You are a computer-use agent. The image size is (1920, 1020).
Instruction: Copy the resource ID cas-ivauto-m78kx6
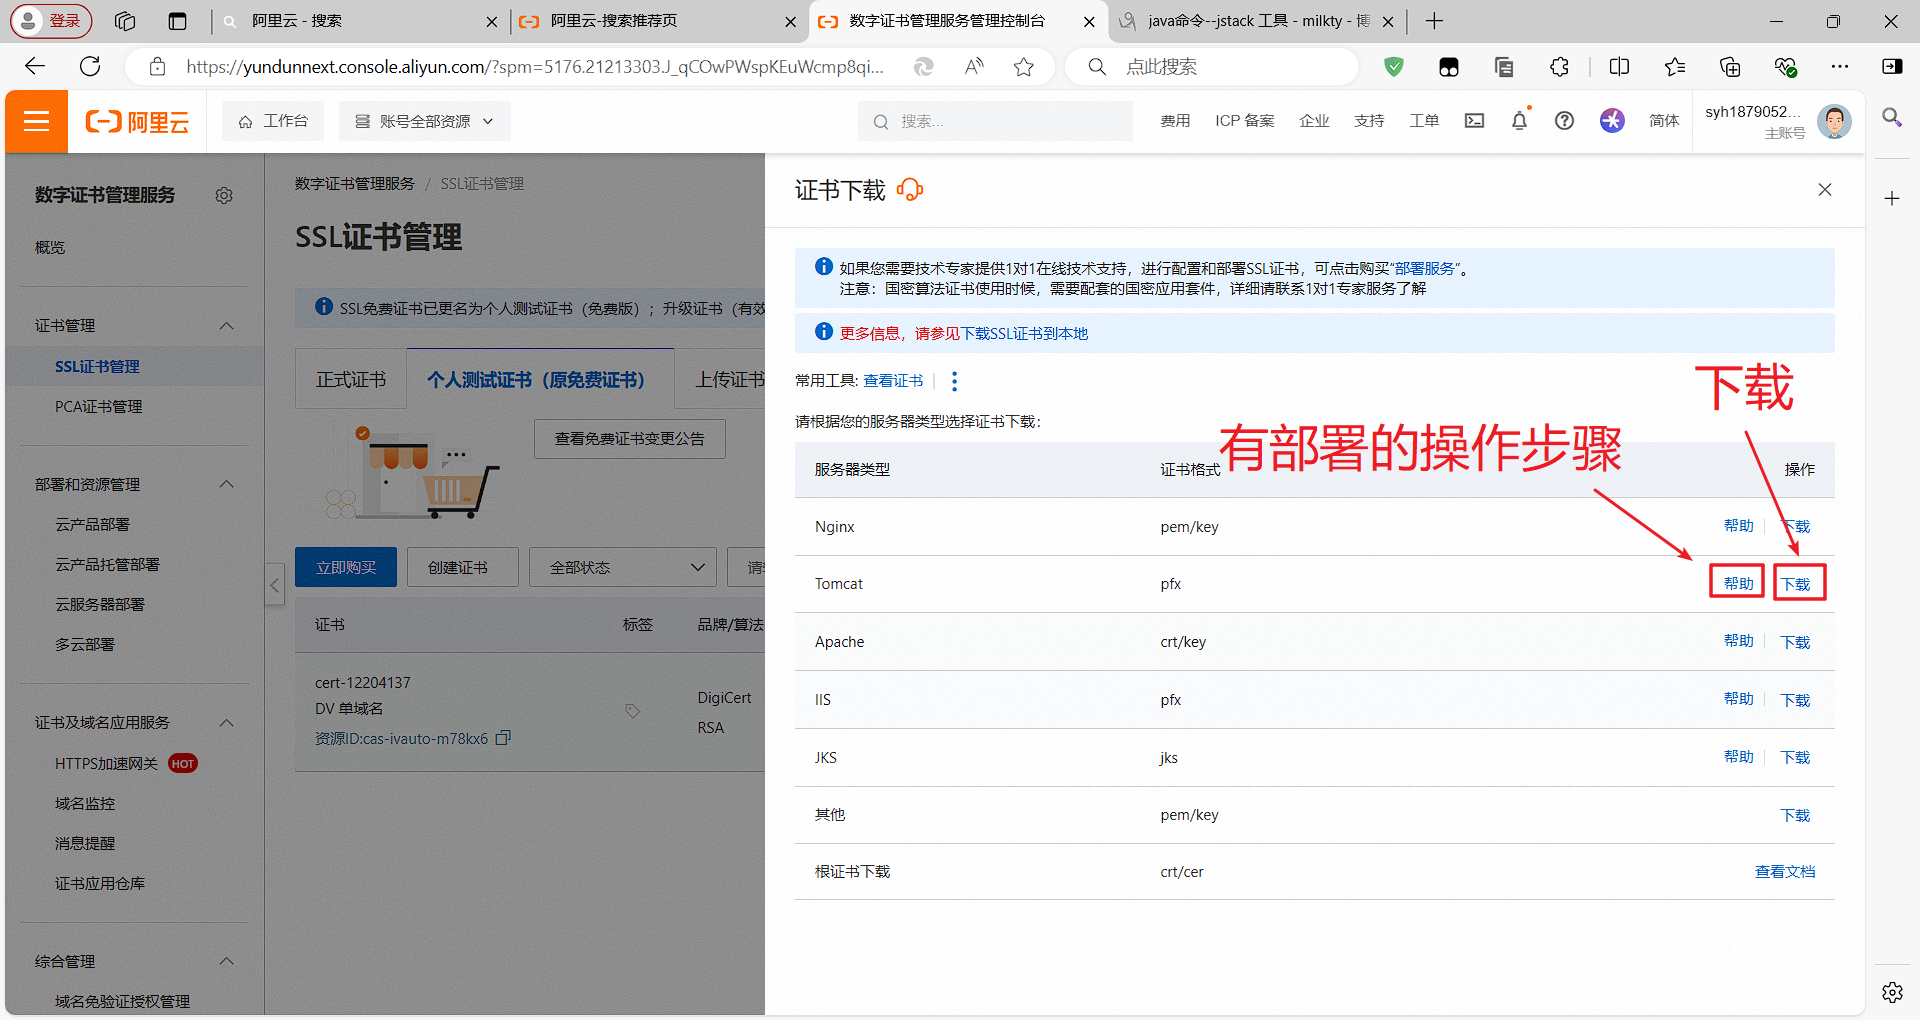[x=503, y=738]
